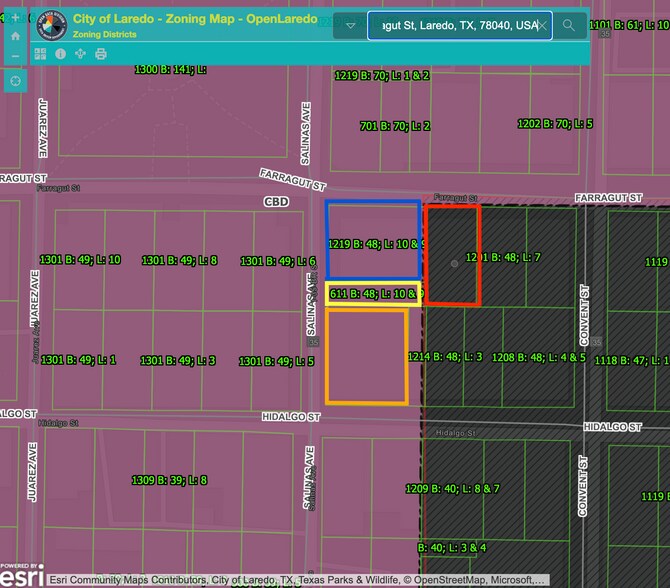Click the find my location button

tap(15, 80)
